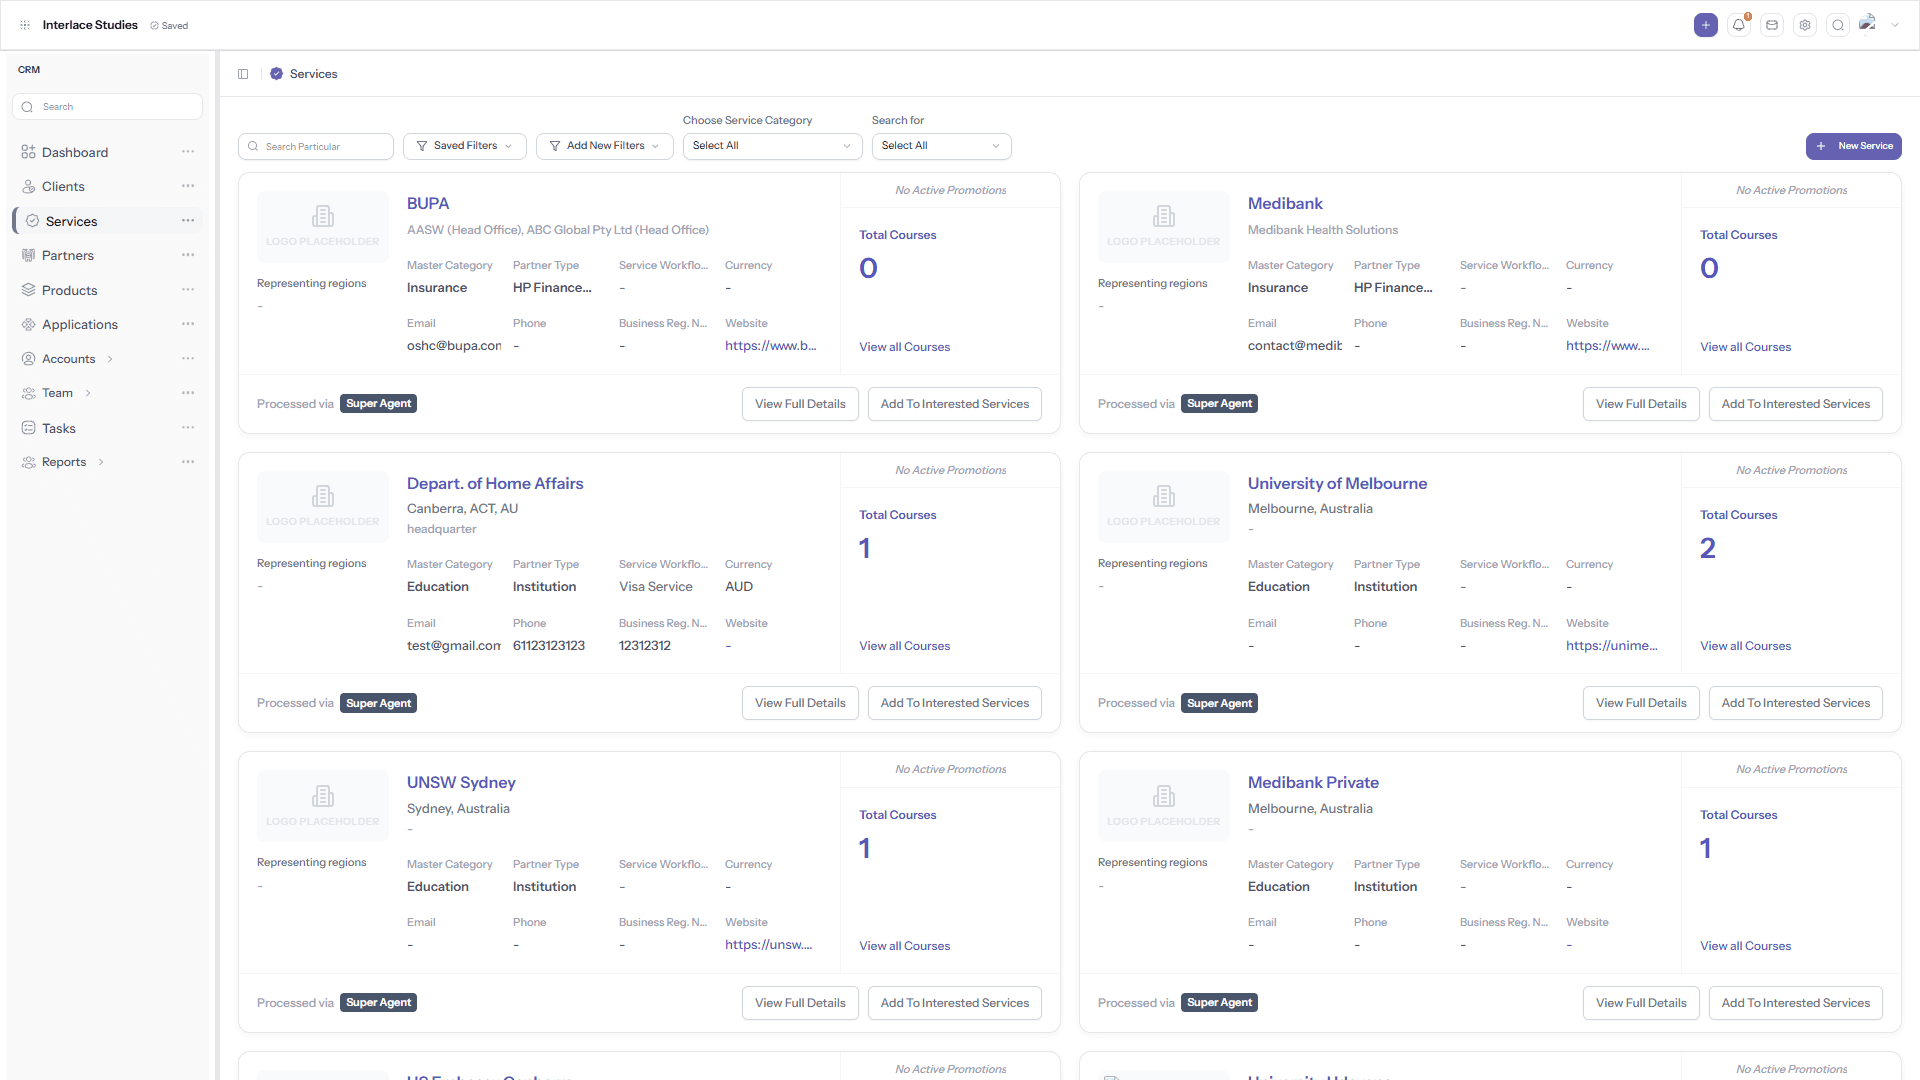The image size is (1920, 1080).
Task: Toggle the sidebar collapse panel icon
Action: 243,74
